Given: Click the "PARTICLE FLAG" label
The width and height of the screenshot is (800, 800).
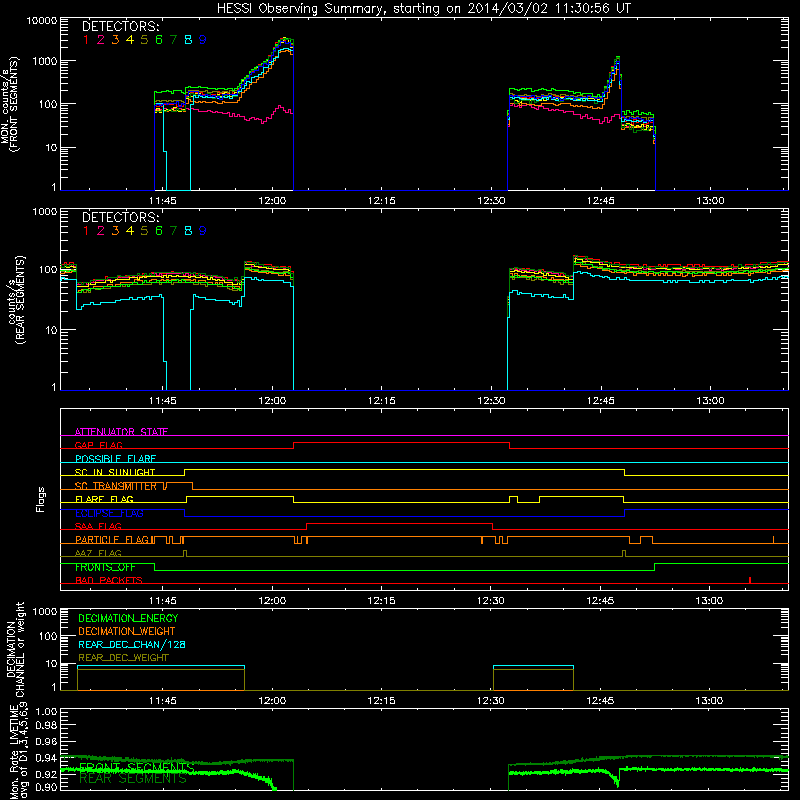Looking at the screenshot, I should 112,539.
